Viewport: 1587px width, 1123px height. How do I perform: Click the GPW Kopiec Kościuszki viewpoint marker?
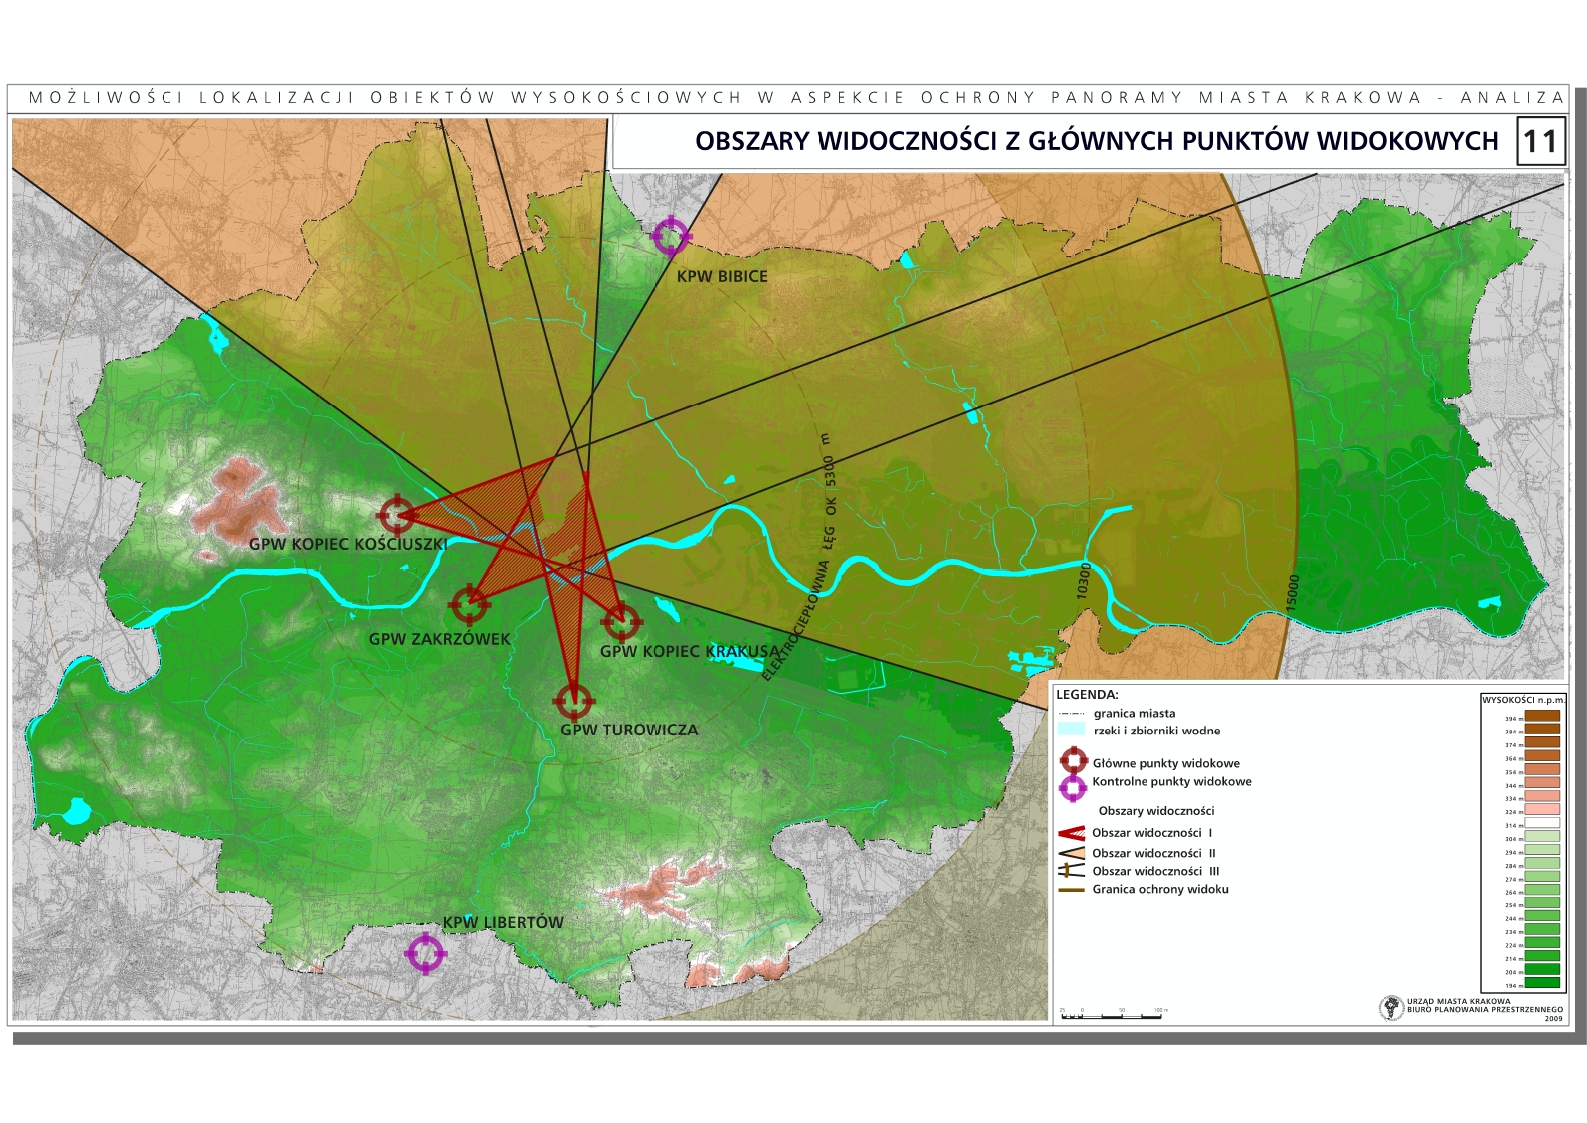tap(397, 515)
